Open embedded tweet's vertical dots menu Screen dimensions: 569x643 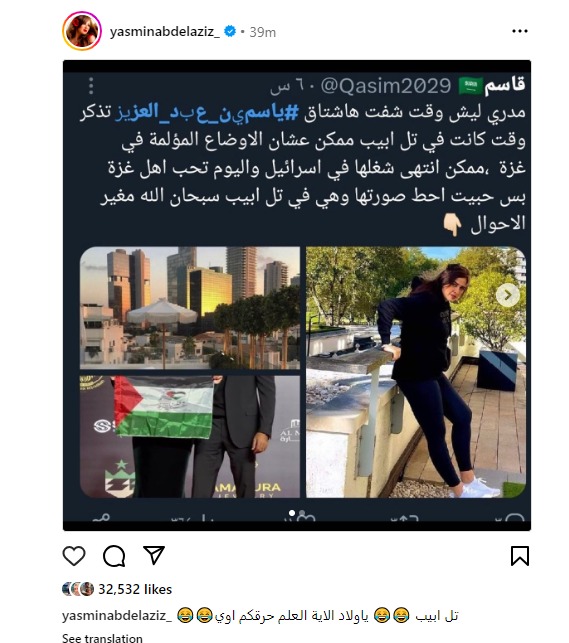[91, 86]
